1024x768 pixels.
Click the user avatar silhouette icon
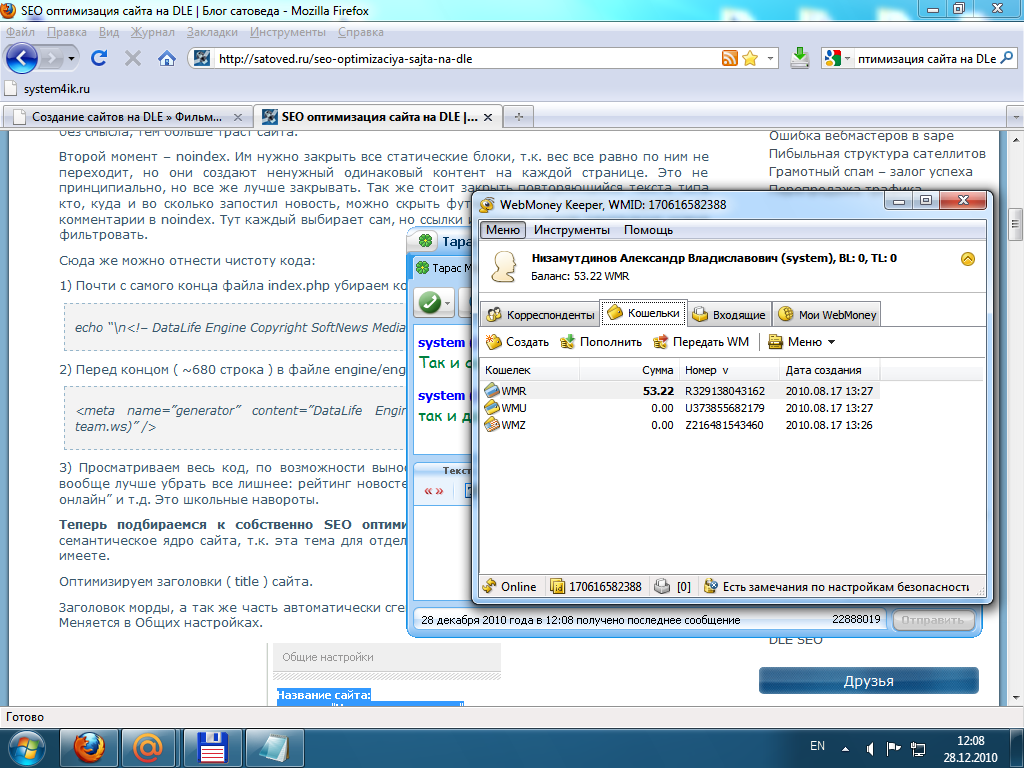(x=505, y=267)
